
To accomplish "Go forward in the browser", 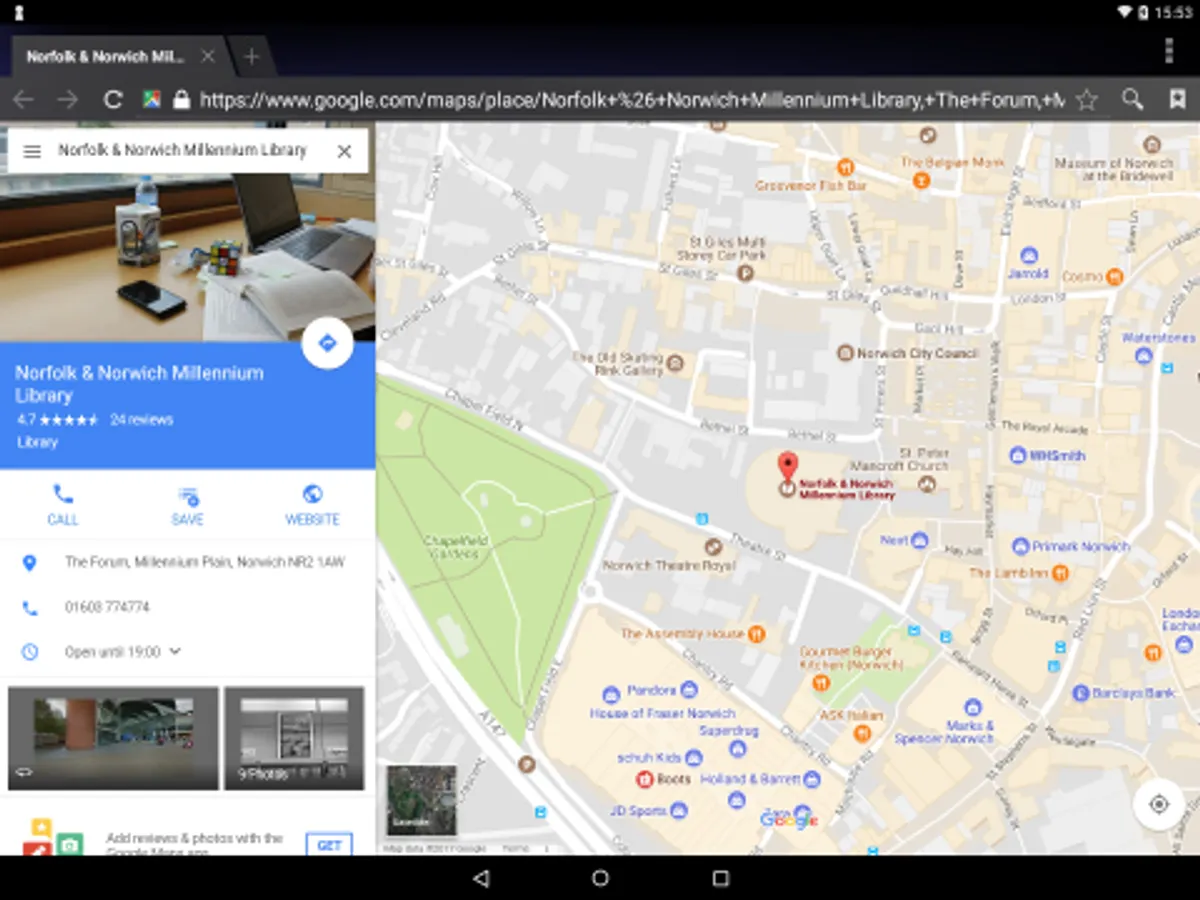I will (67, 99).
